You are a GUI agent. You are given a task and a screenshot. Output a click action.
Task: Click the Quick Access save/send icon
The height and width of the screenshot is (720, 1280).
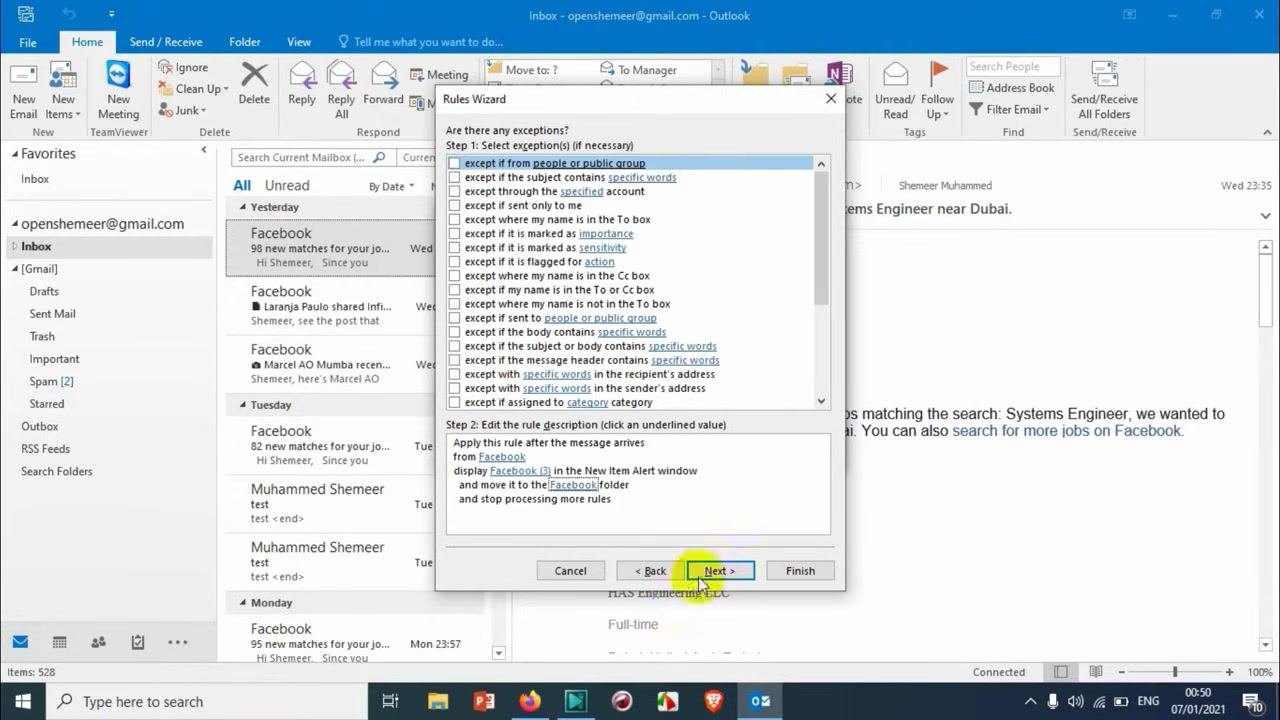tap(25, 14)
